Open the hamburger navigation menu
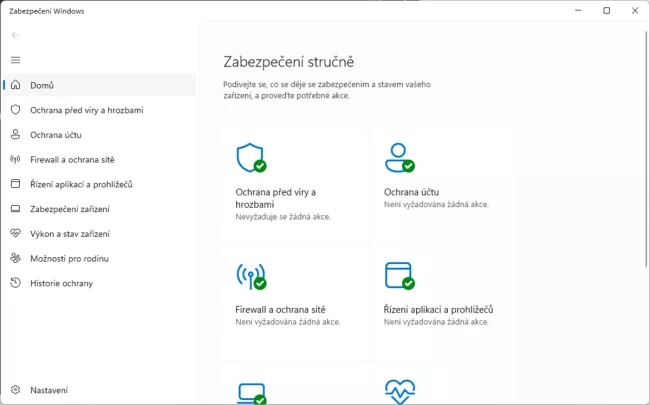 pos(15,60)
